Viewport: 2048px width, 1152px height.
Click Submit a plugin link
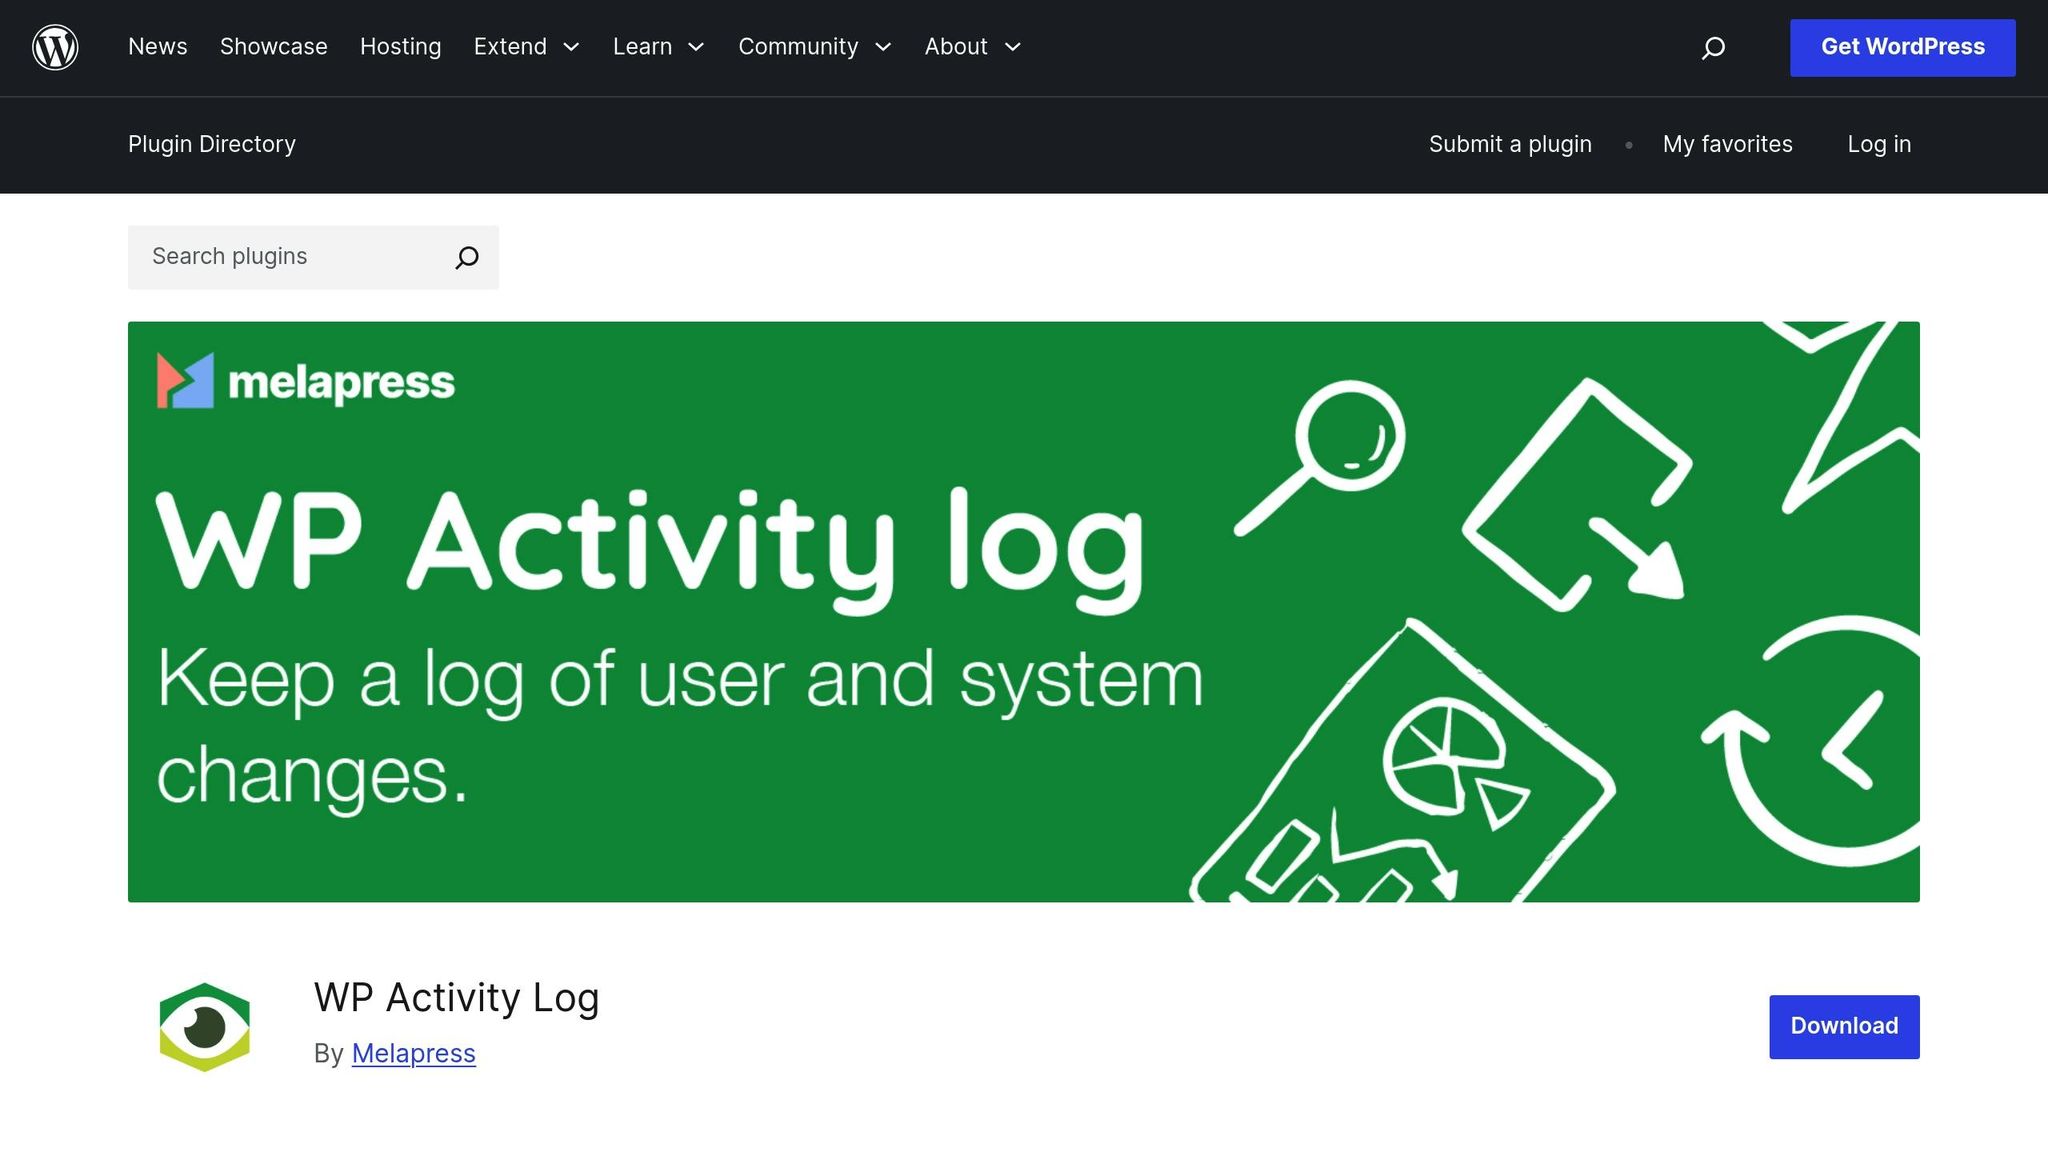[1510, 144]
